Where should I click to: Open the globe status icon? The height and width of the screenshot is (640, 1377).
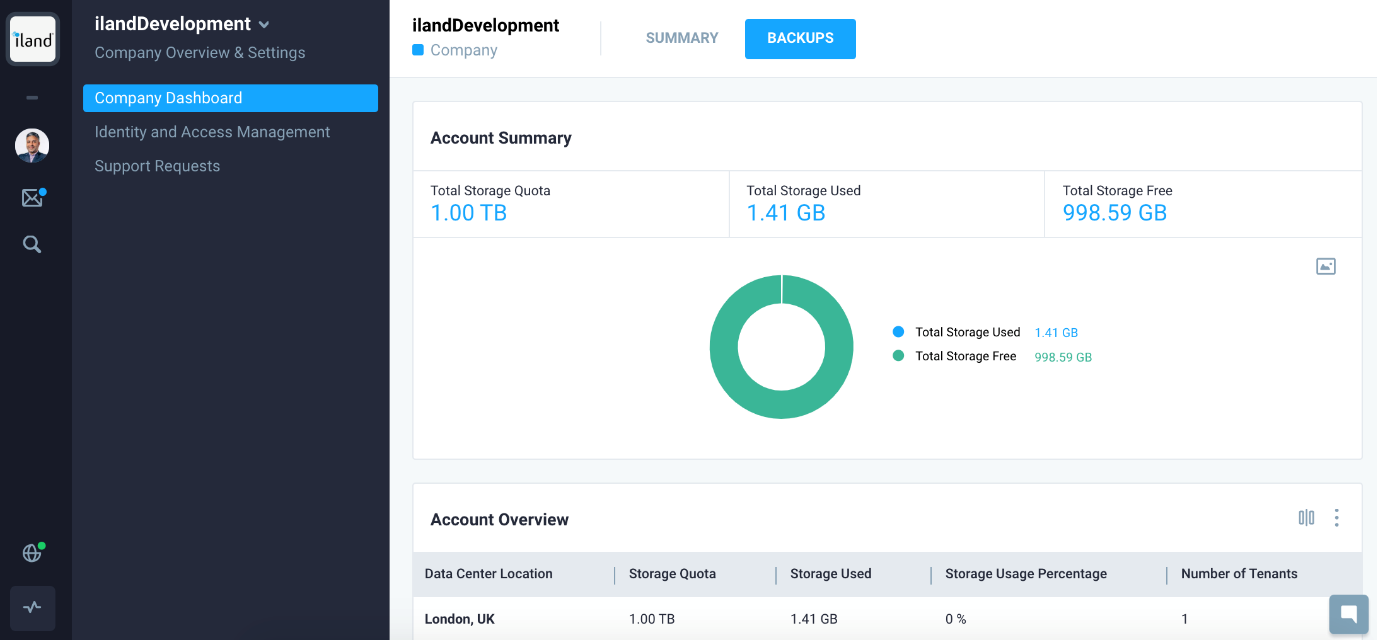click(x=32, y=553)
